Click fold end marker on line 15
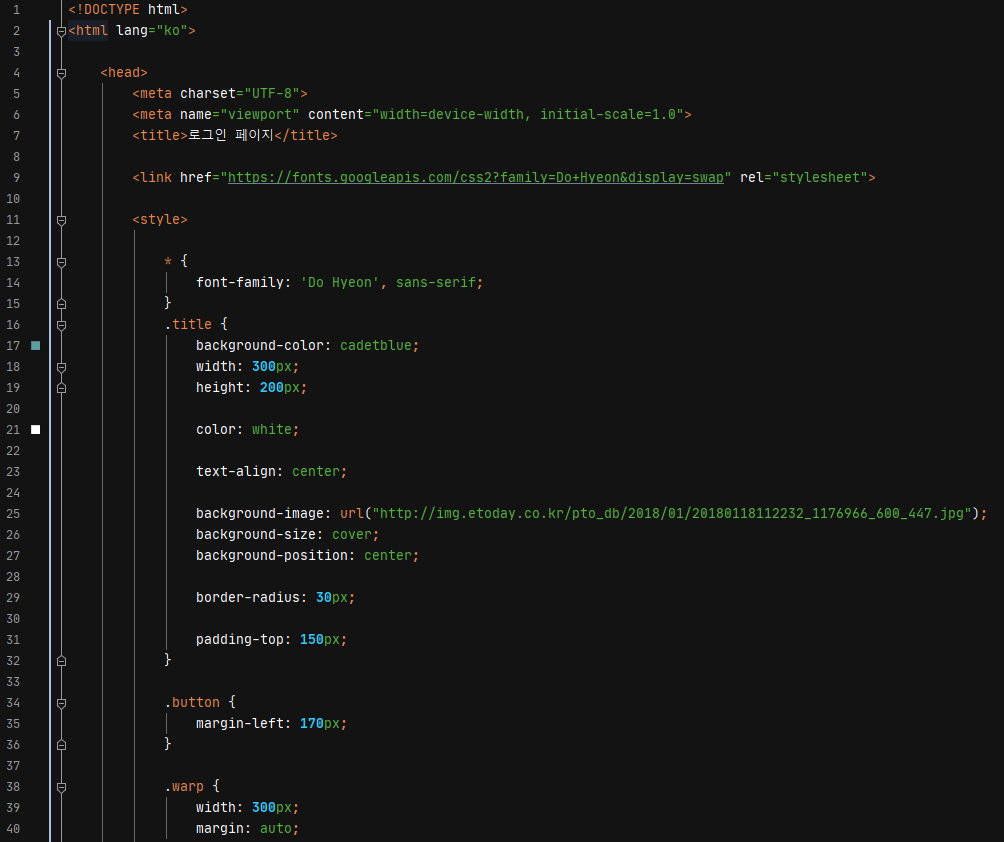Screen dimensions: 1004x842 coord(61,304)
